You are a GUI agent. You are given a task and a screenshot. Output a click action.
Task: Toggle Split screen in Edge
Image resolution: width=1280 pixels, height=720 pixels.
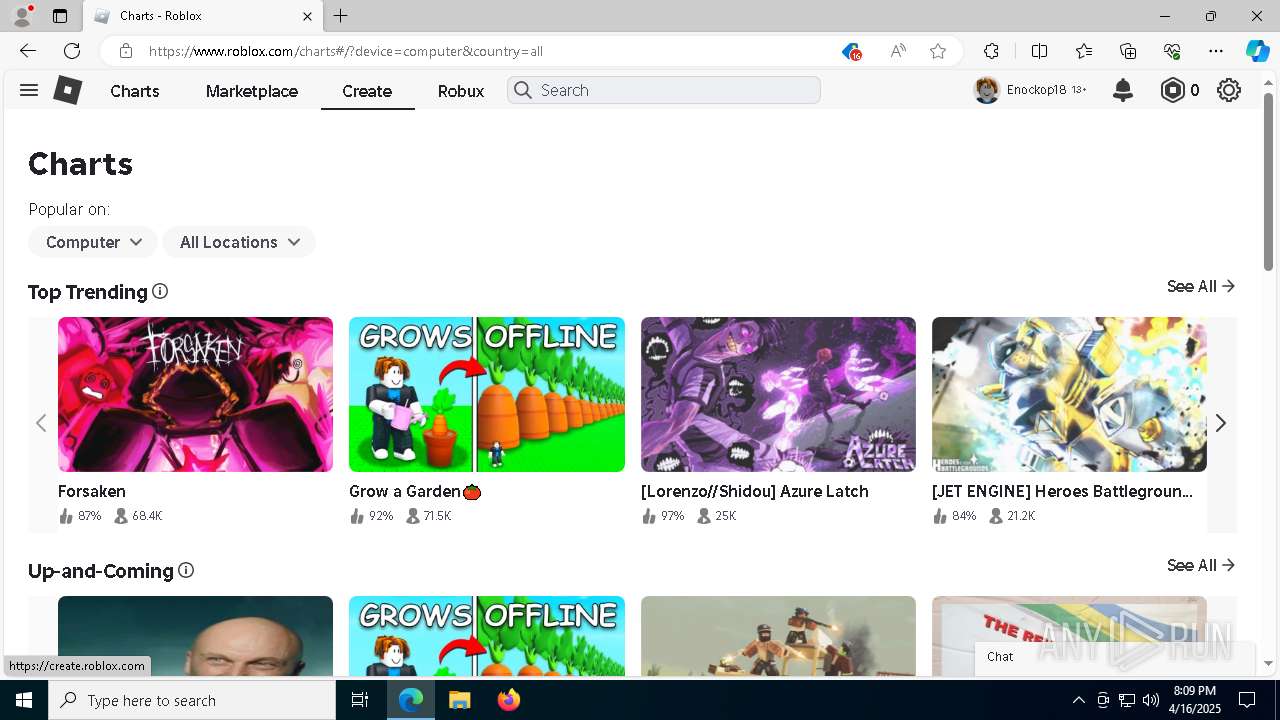pyautogui.click(x=1039, y=51)
